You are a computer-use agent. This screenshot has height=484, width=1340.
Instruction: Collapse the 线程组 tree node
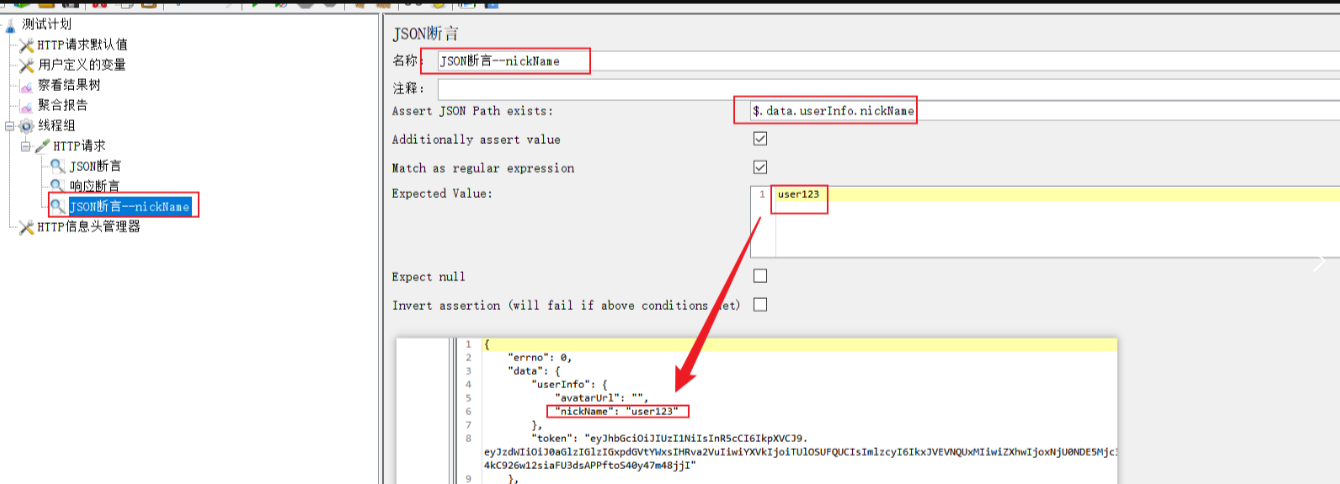(x=11, y=126)
